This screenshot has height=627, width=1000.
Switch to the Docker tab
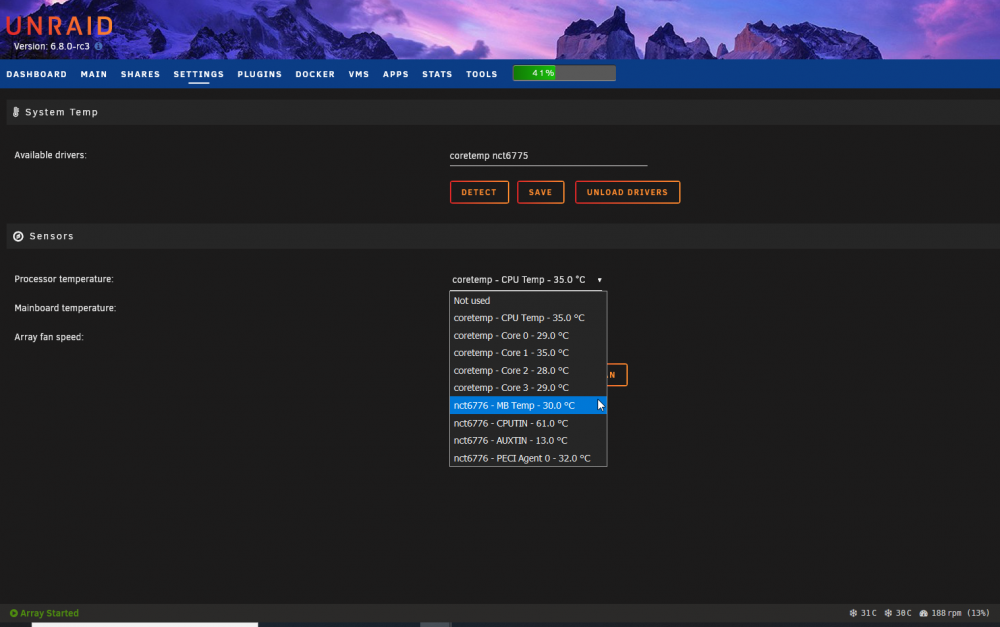point(315,74)
